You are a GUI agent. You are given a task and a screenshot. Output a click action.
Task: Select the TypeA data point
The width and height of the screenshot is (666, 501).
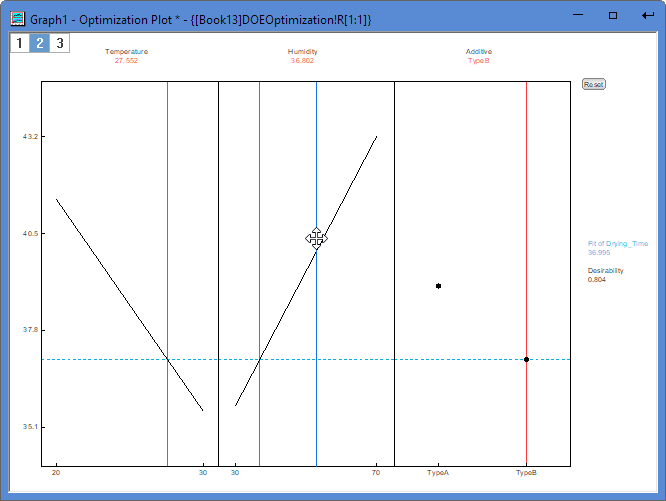438,286
